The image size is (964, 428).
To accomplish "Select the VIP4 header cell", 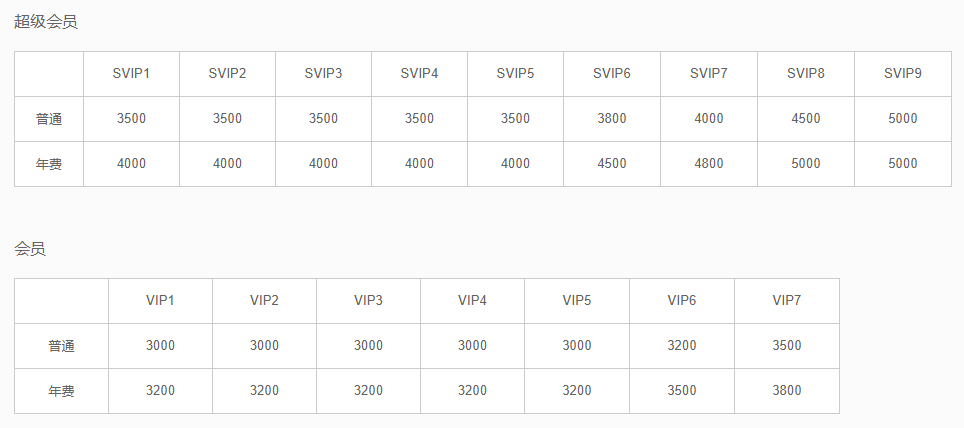I will (x=472, y=301).
